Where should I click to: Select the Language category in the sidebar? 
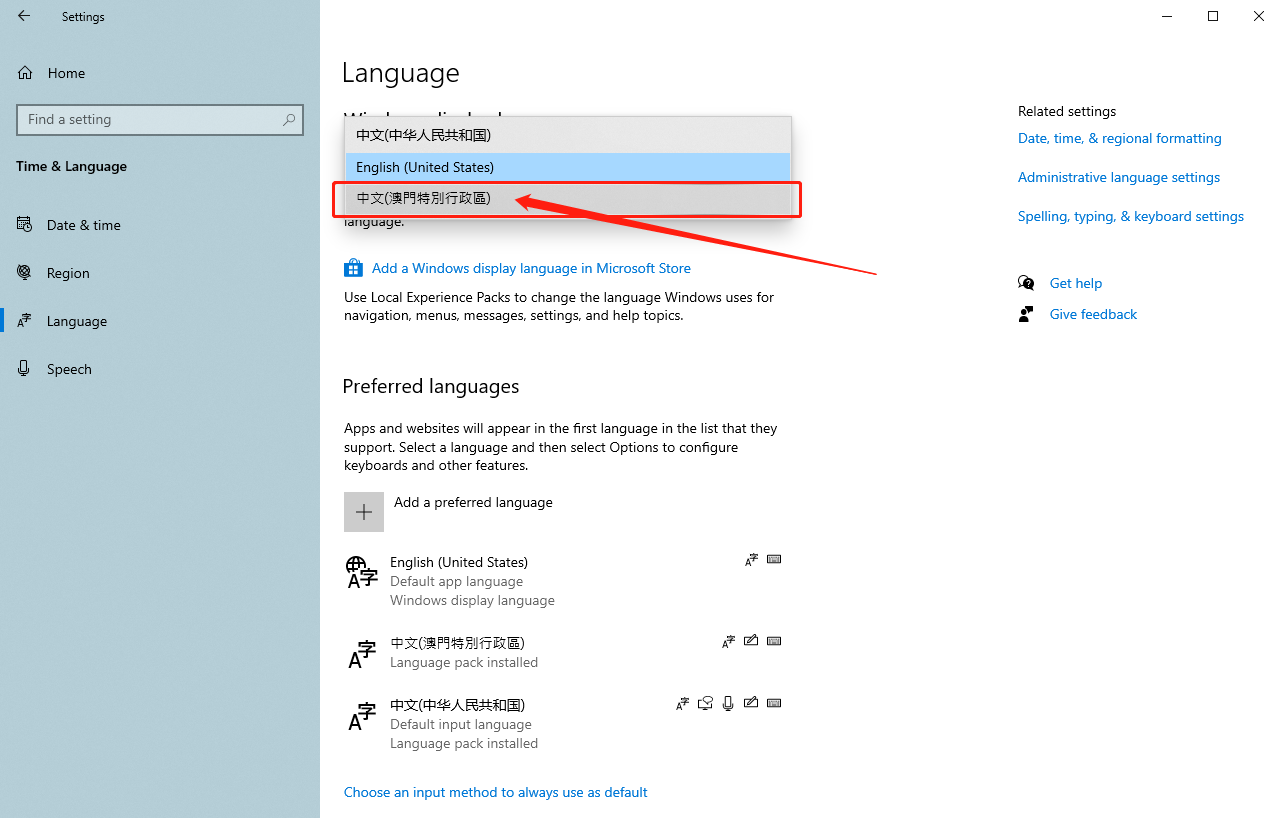77,321
